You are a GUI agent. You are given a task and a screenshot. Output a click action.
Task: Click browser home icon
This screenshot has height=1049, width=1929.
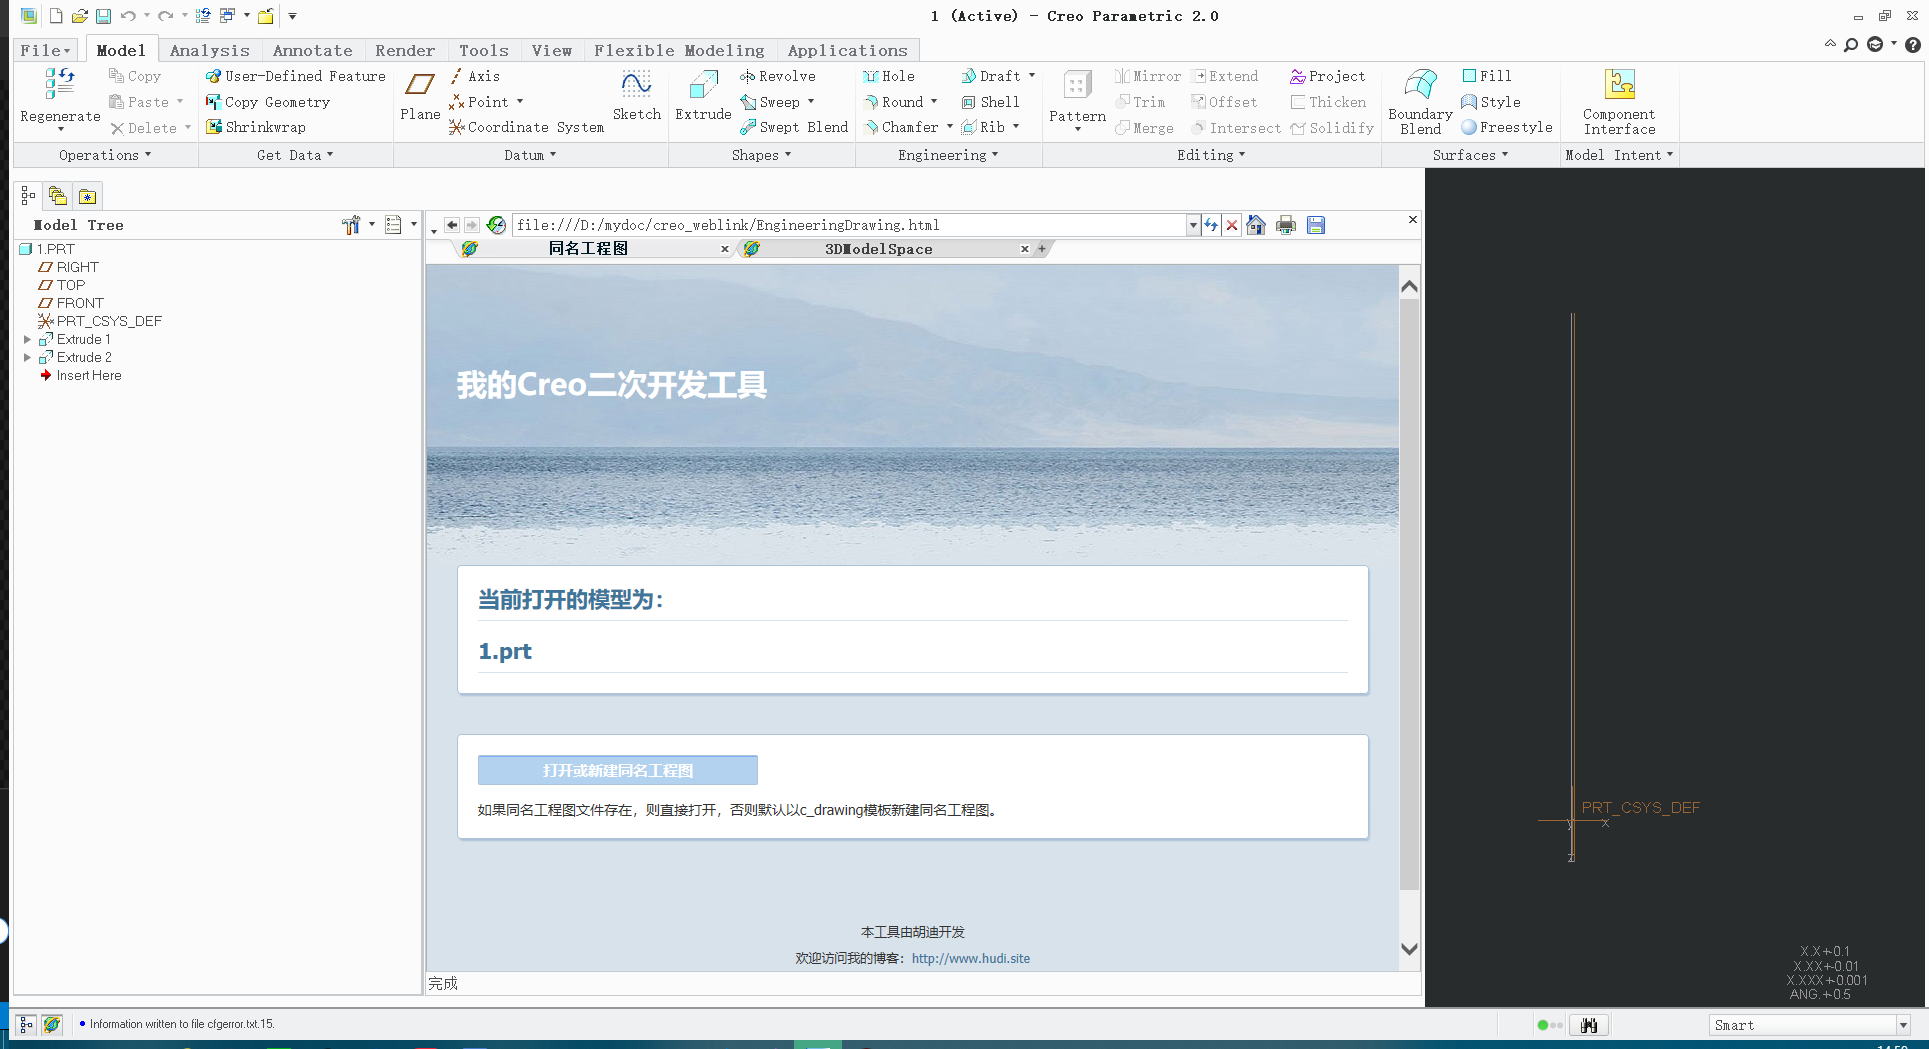click(1257, 225)
